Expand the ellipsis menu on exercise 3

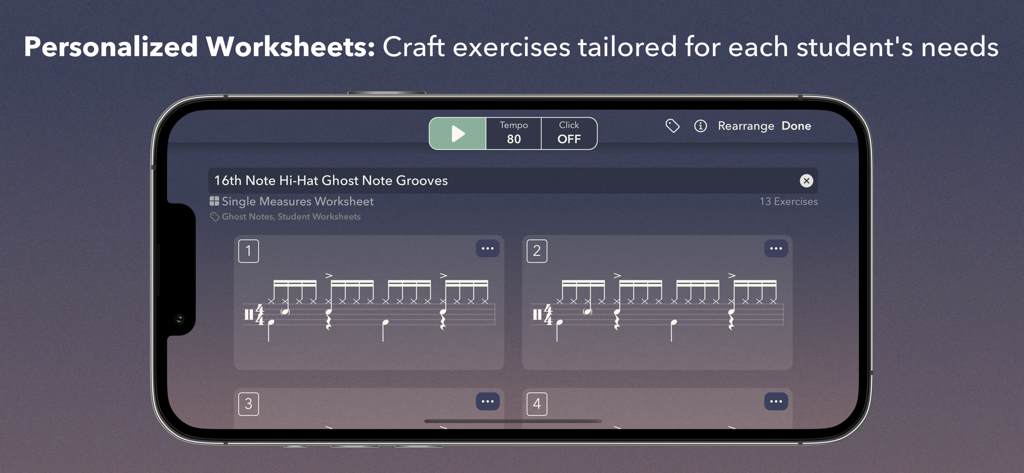pyautogui.click(x=487, y=402)
